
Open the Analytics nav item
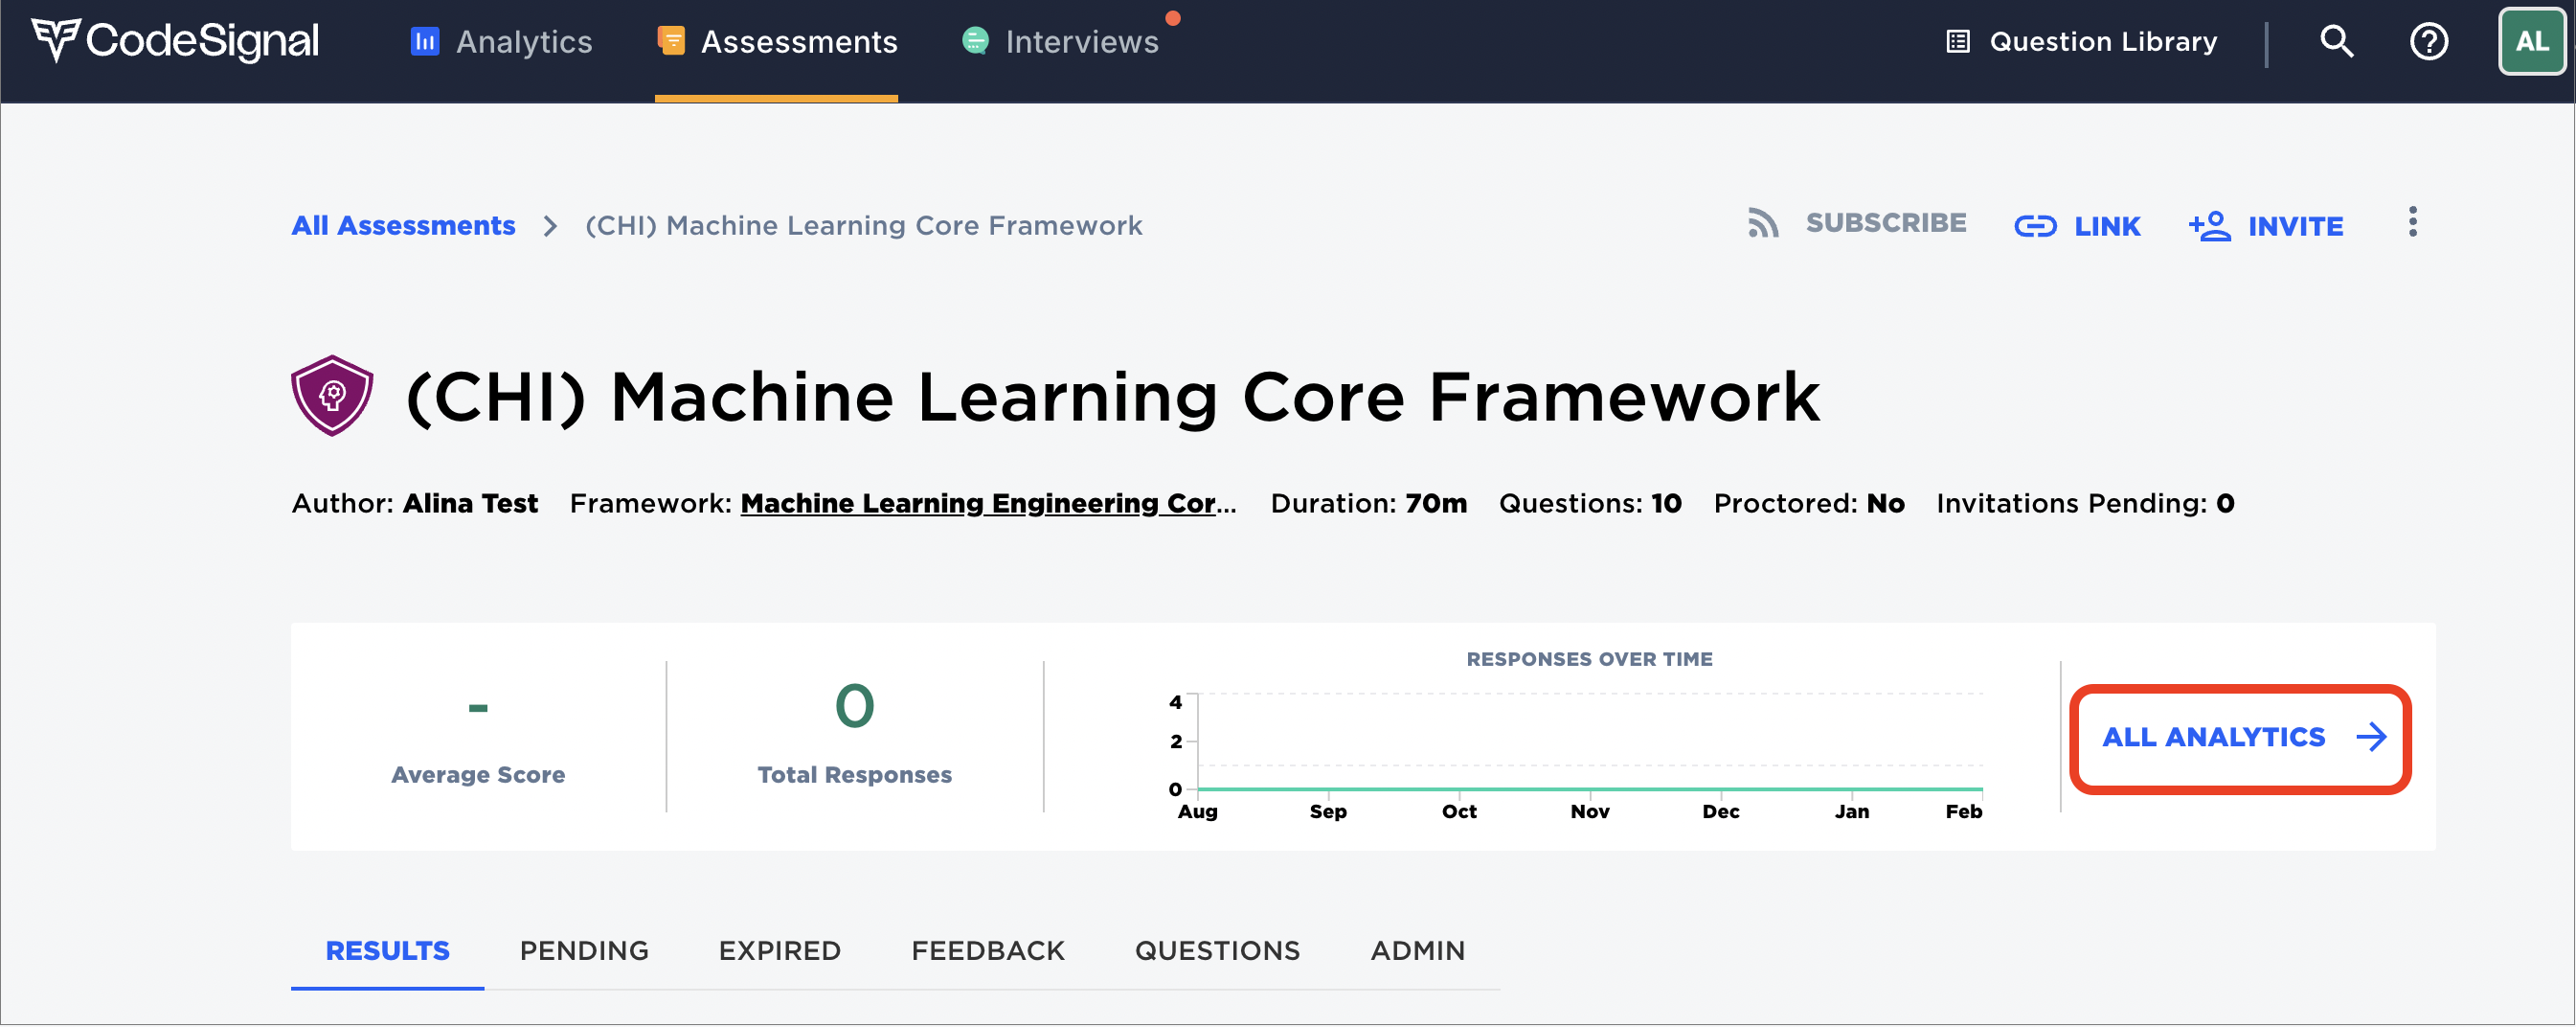point(501,42)
